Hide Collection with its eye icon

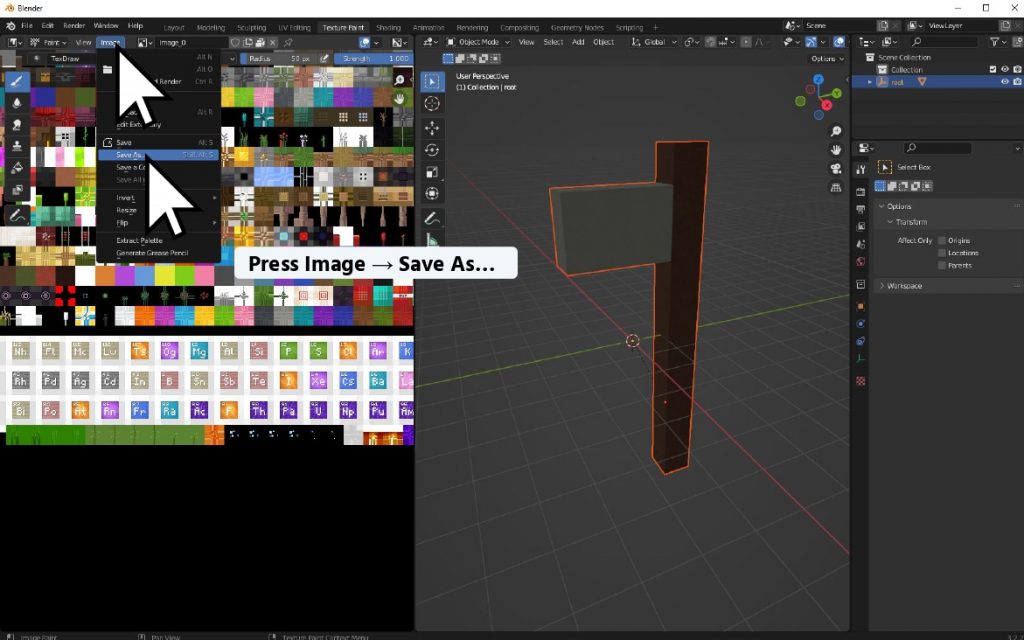pyautogui.click(x=1005, y=69)
